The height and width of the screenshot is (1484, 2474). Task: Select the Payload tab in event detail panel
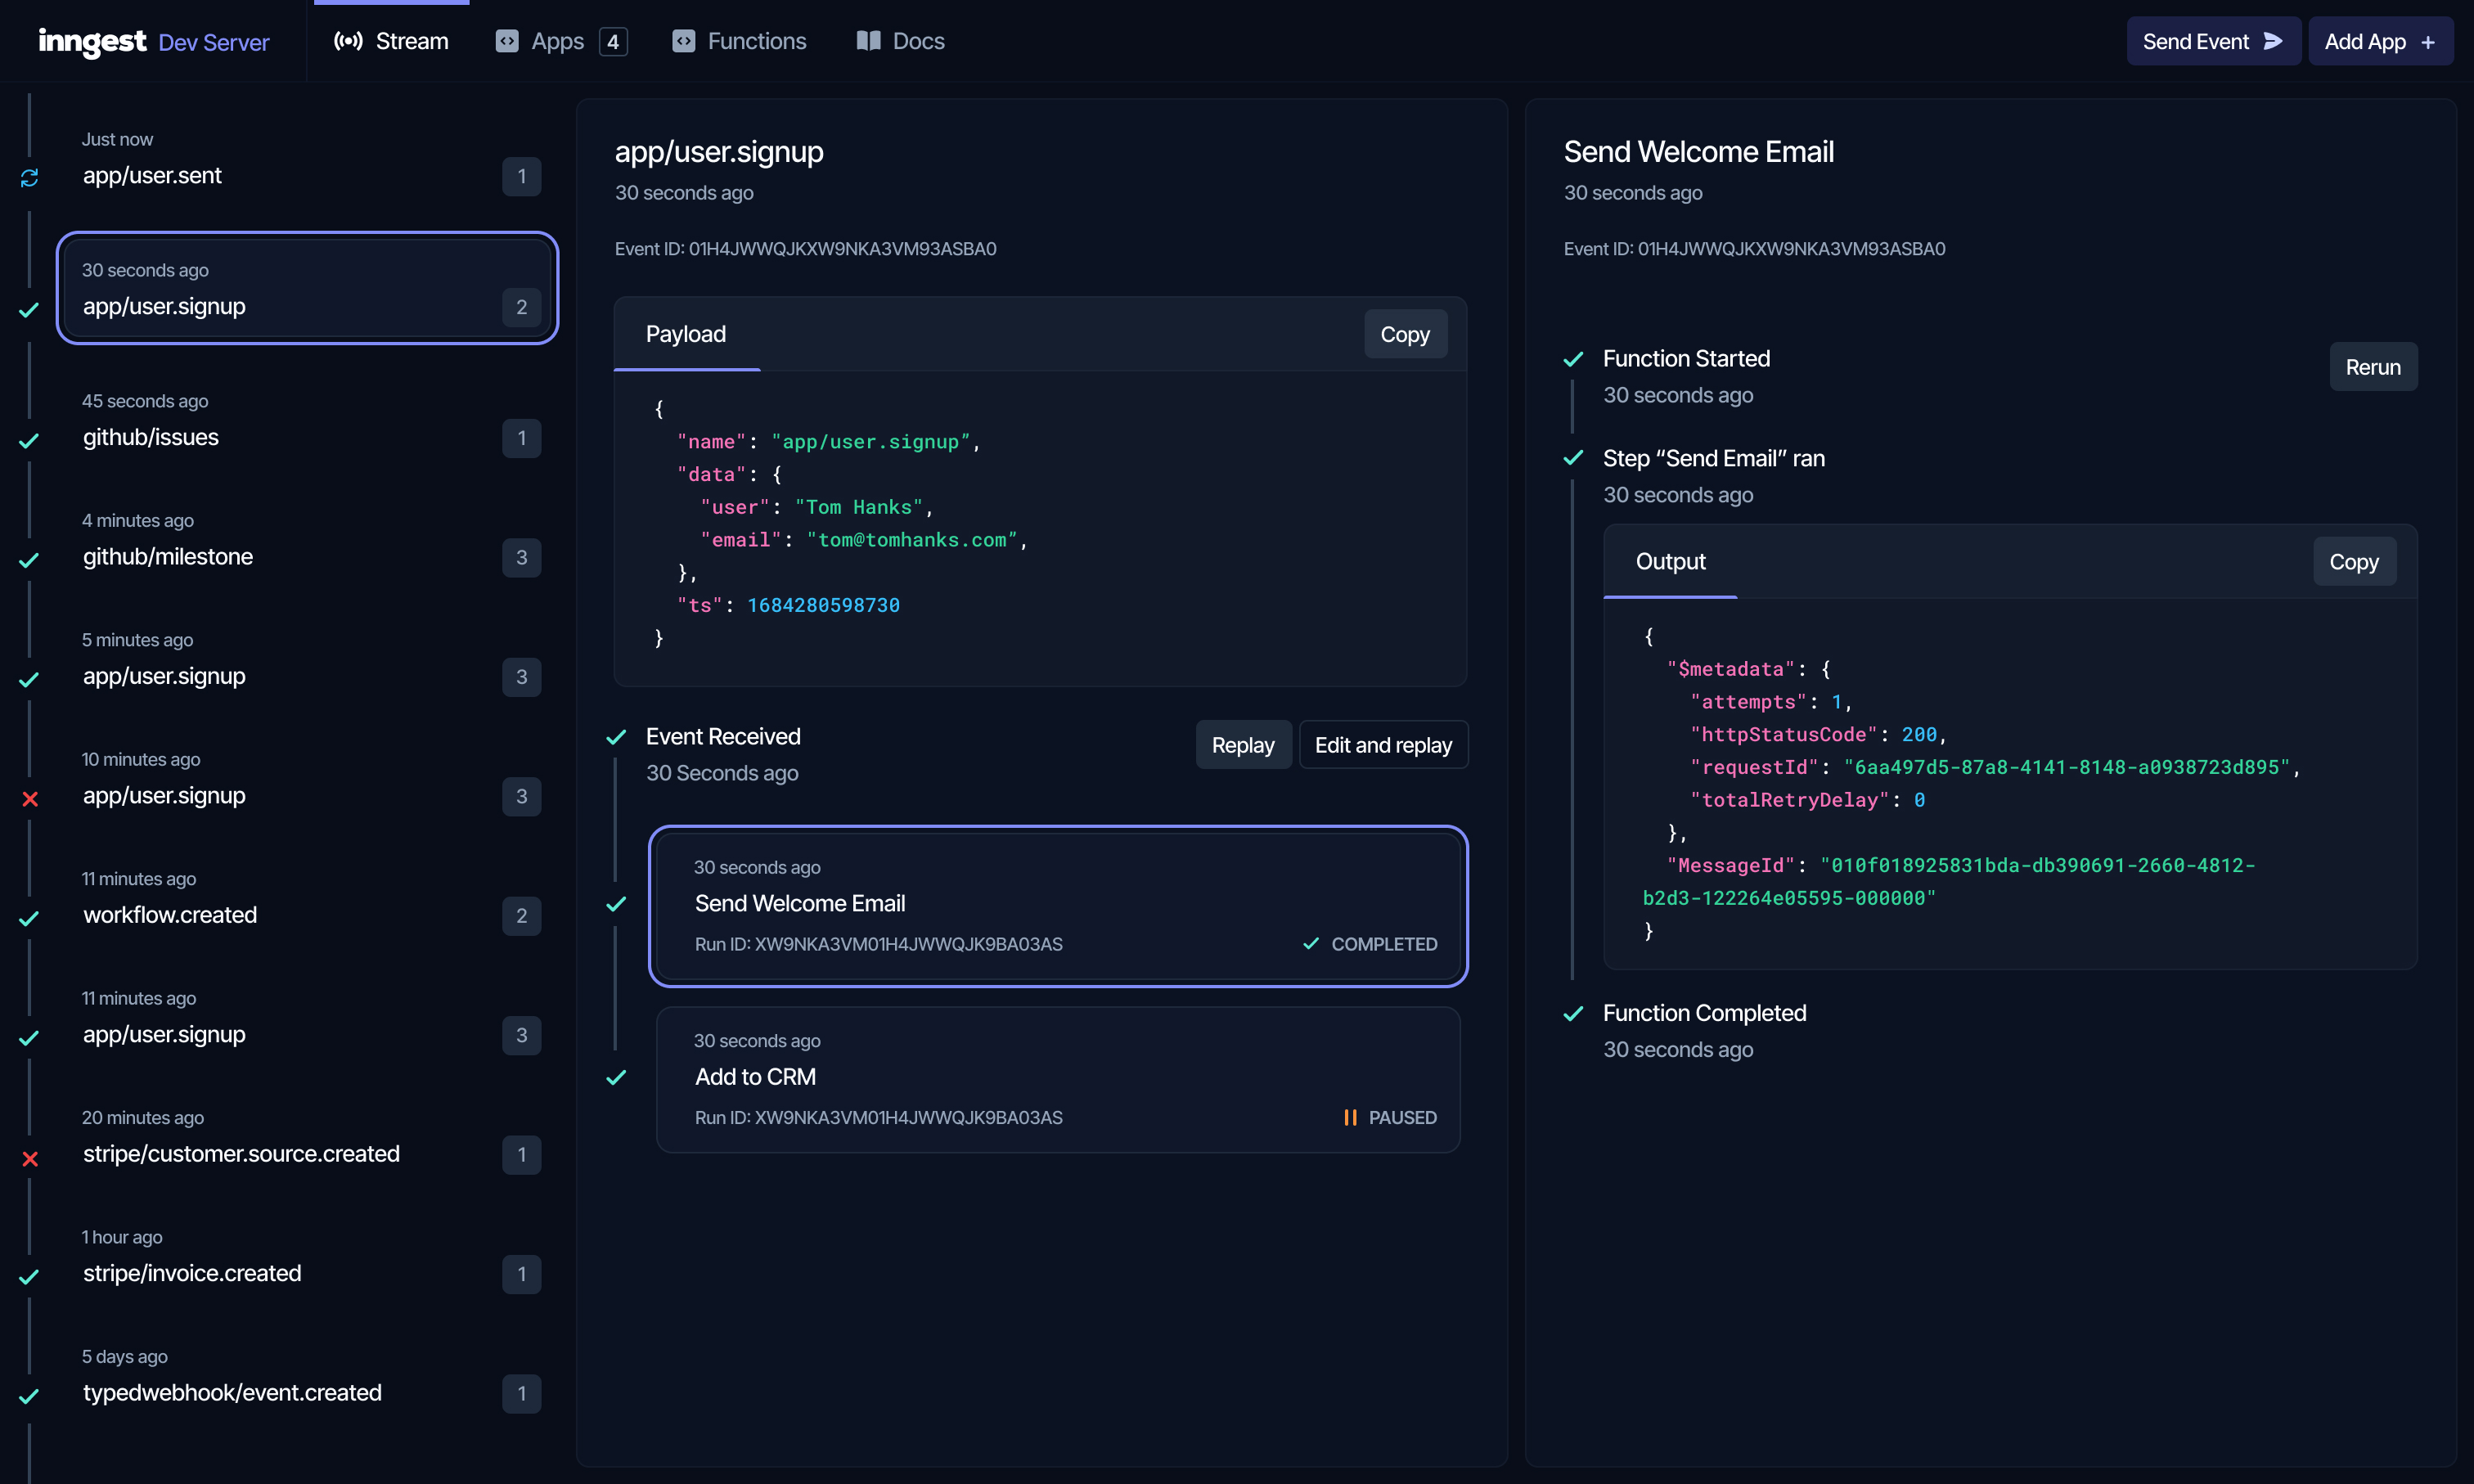687,332
